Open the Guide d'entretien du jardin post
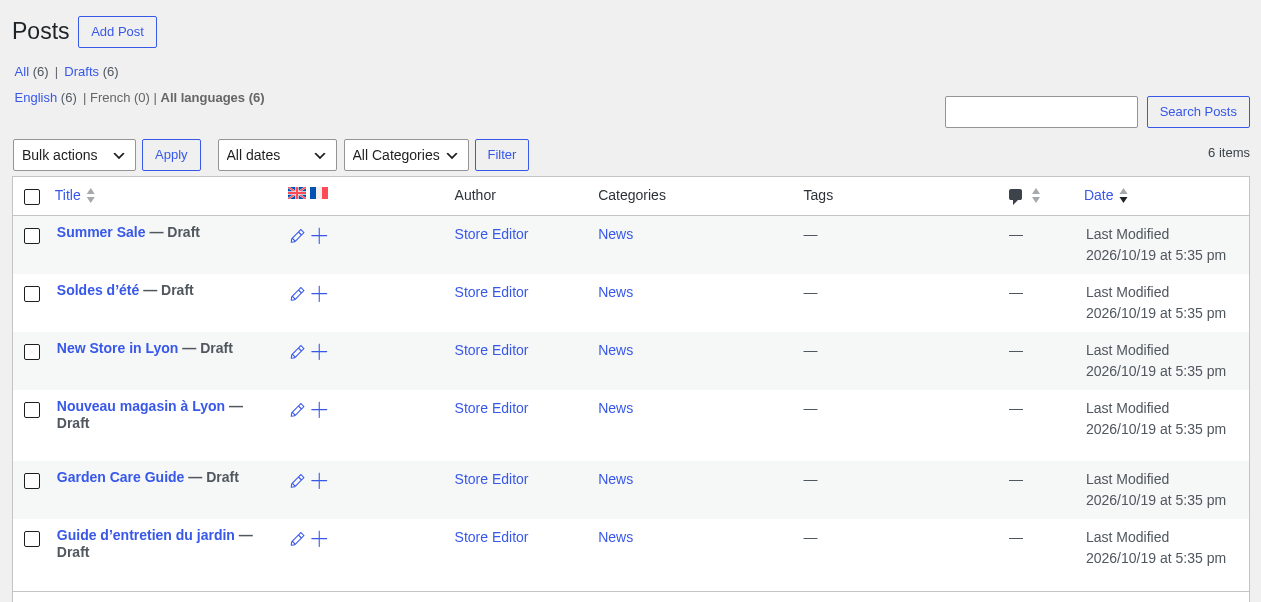The height and width of the screenshot is (602, 1261). point(146,535)
